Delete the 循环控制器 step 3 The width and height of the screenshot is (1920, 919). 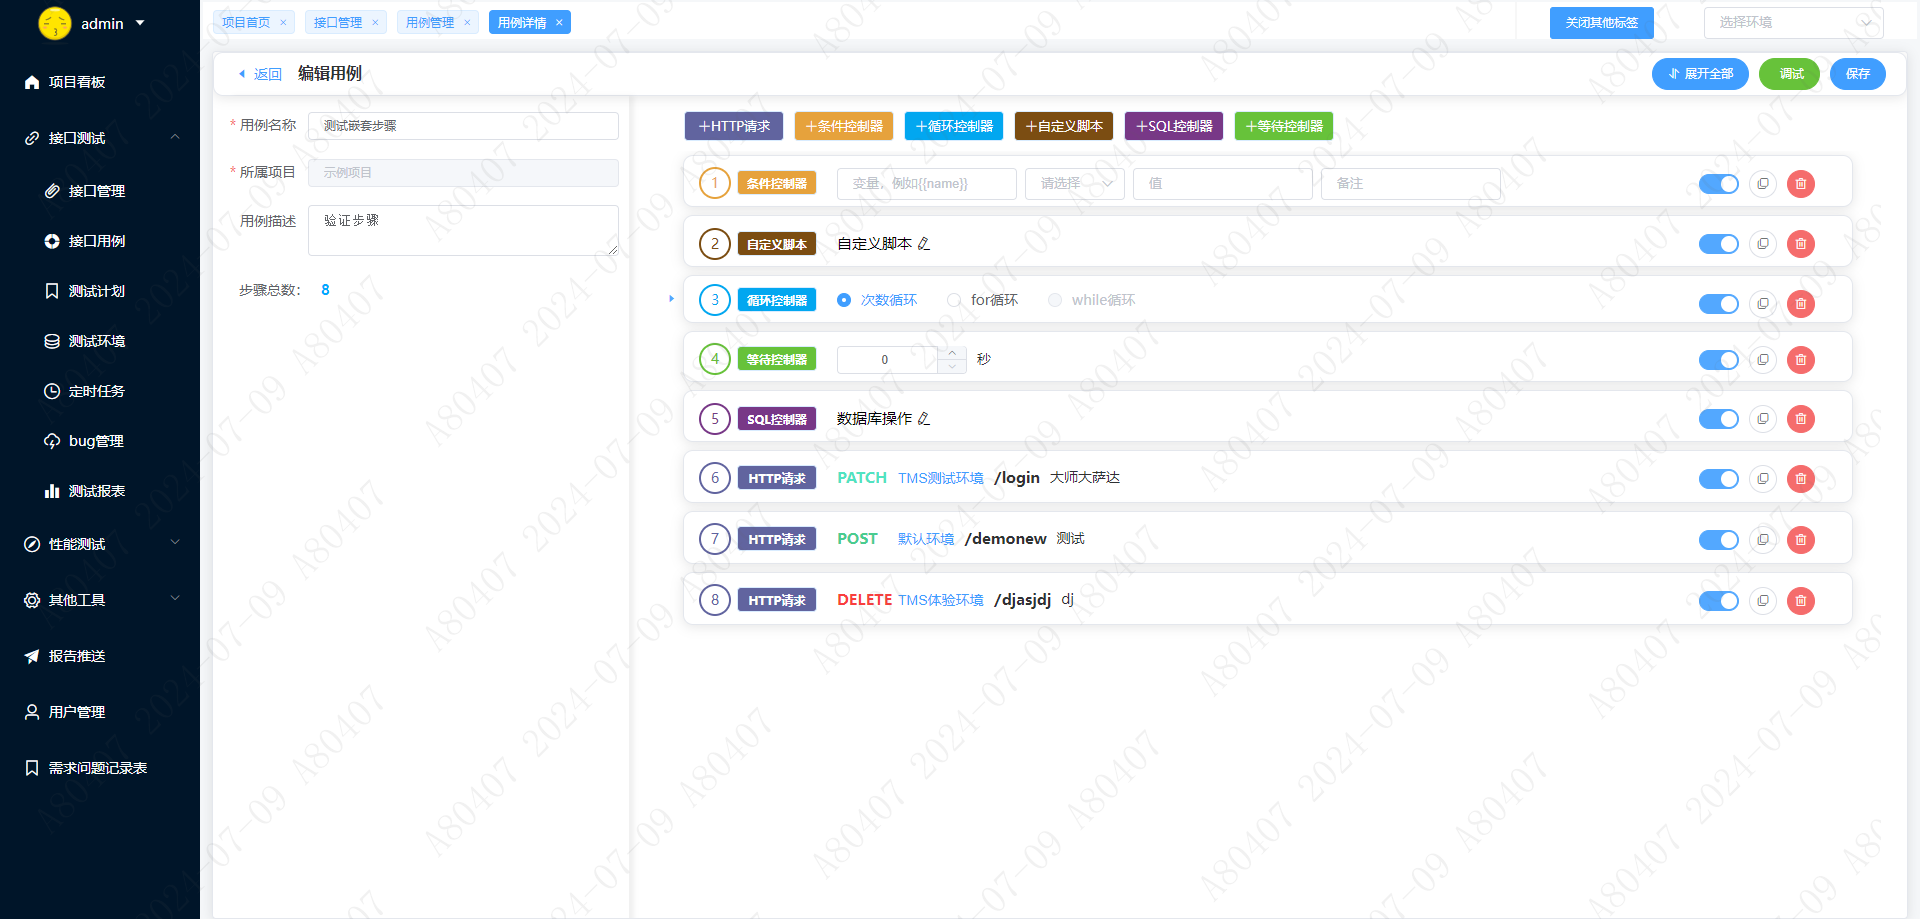tap(1801, 304)
